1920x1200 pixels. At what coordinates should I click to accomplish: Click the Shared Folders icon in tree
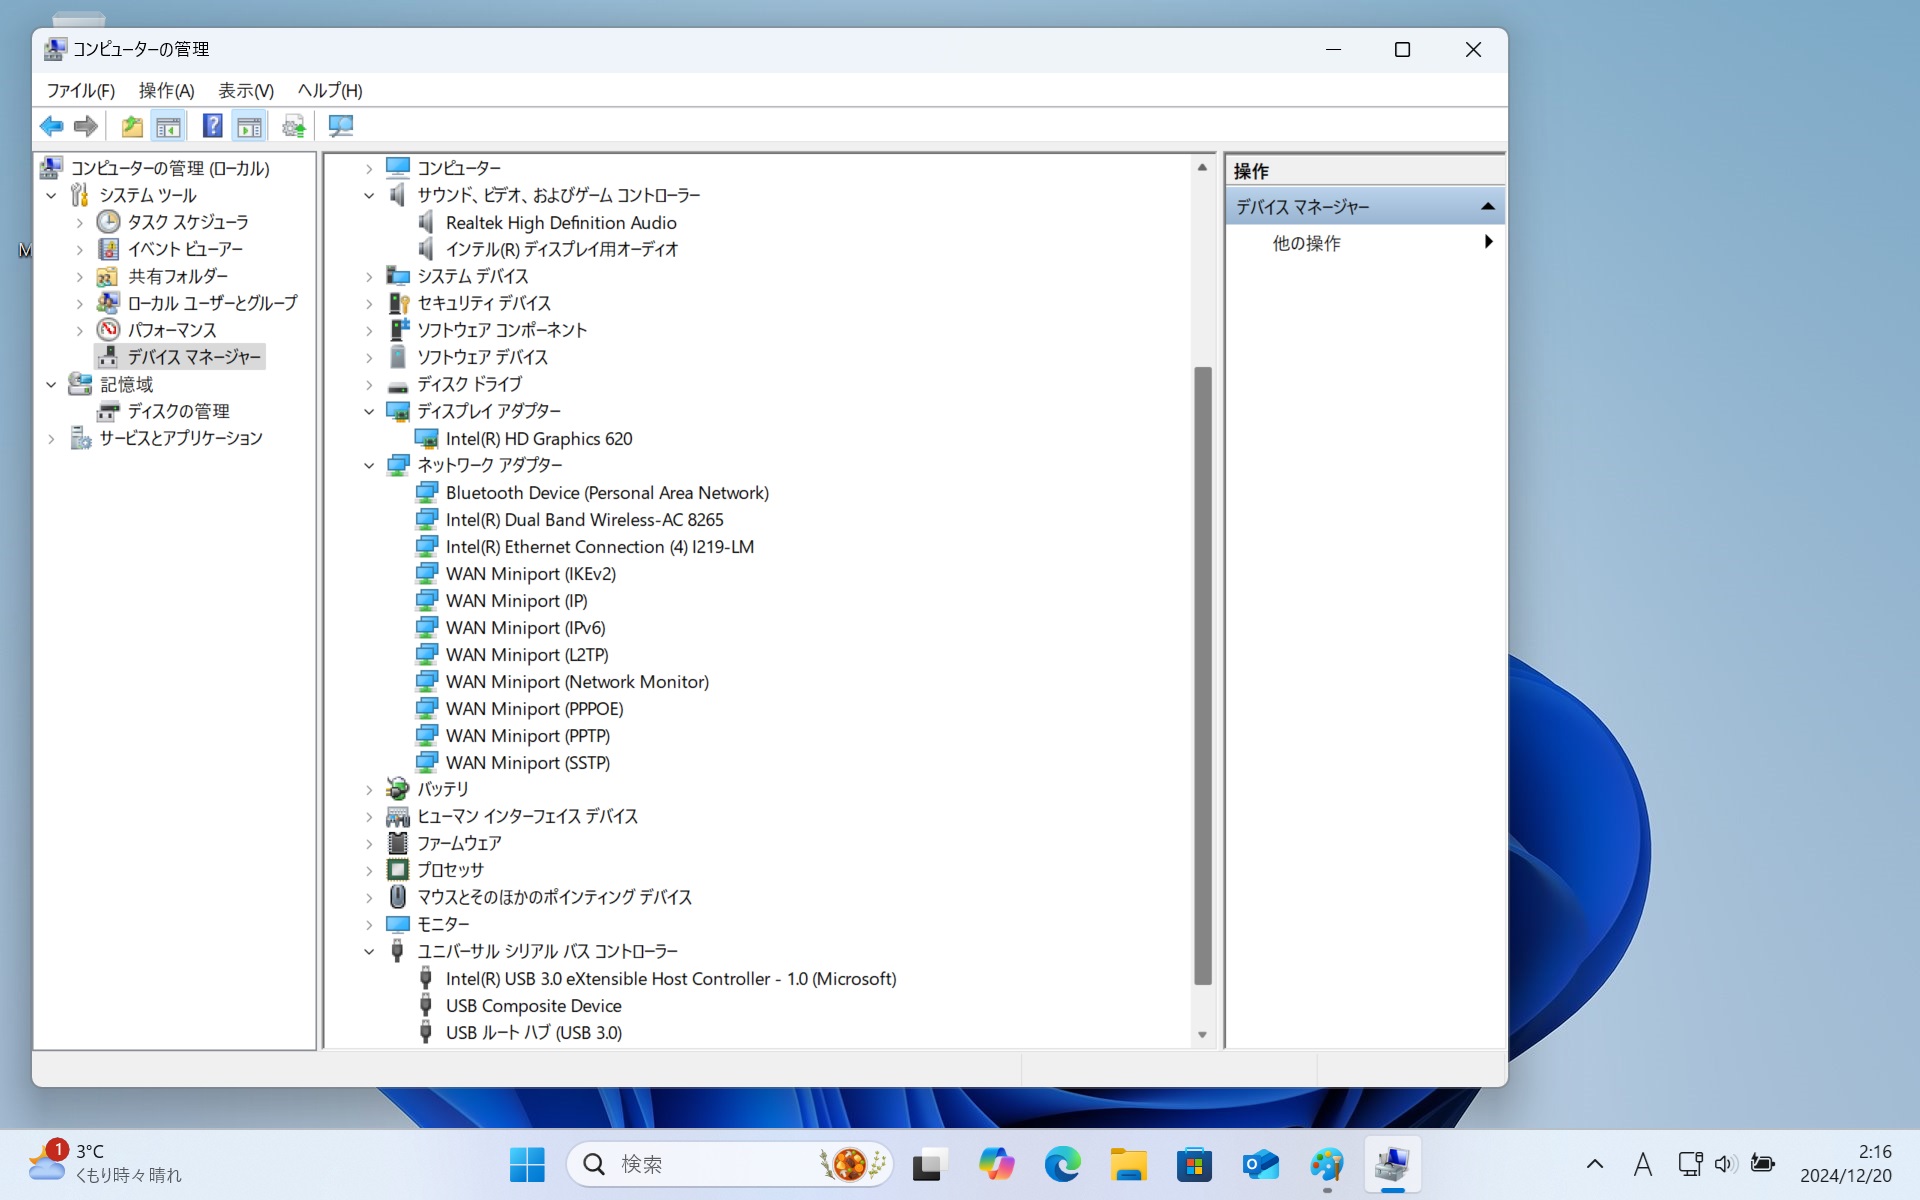pyautogui.click(x=108, y=276)
